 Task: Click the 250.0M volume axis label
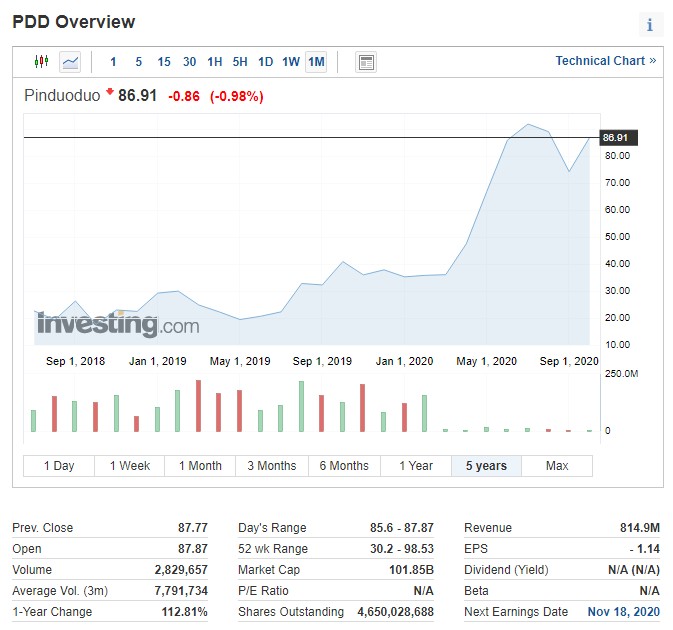pos(621,373)
